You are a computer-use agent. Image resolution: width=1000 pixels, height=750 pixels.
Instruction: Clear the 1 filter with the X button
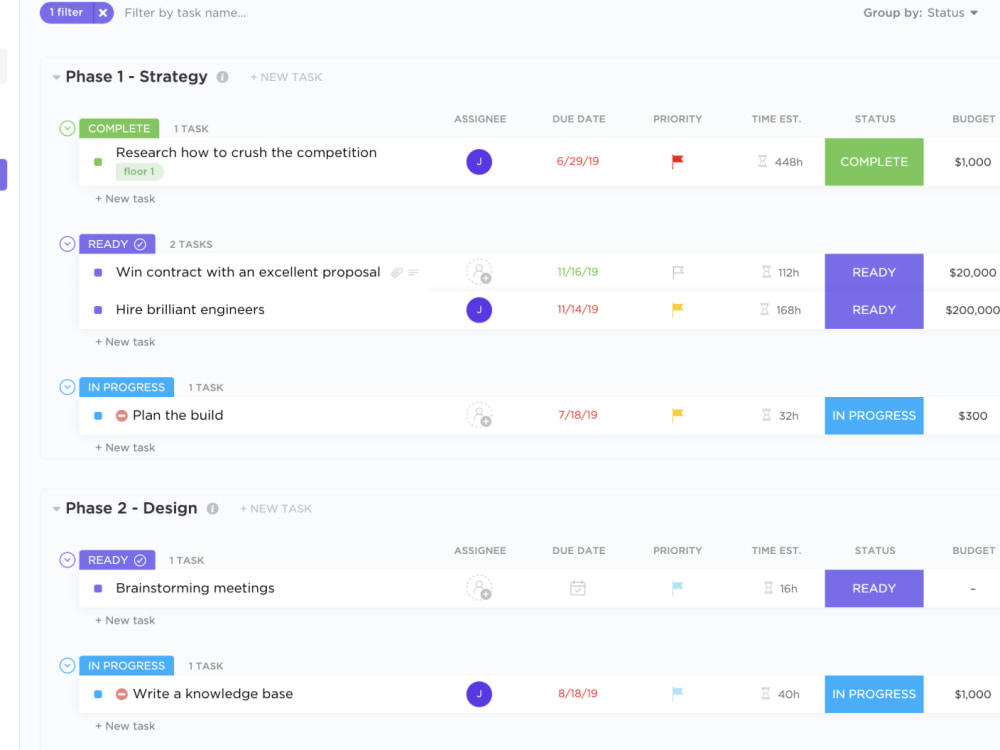point(103,13)
